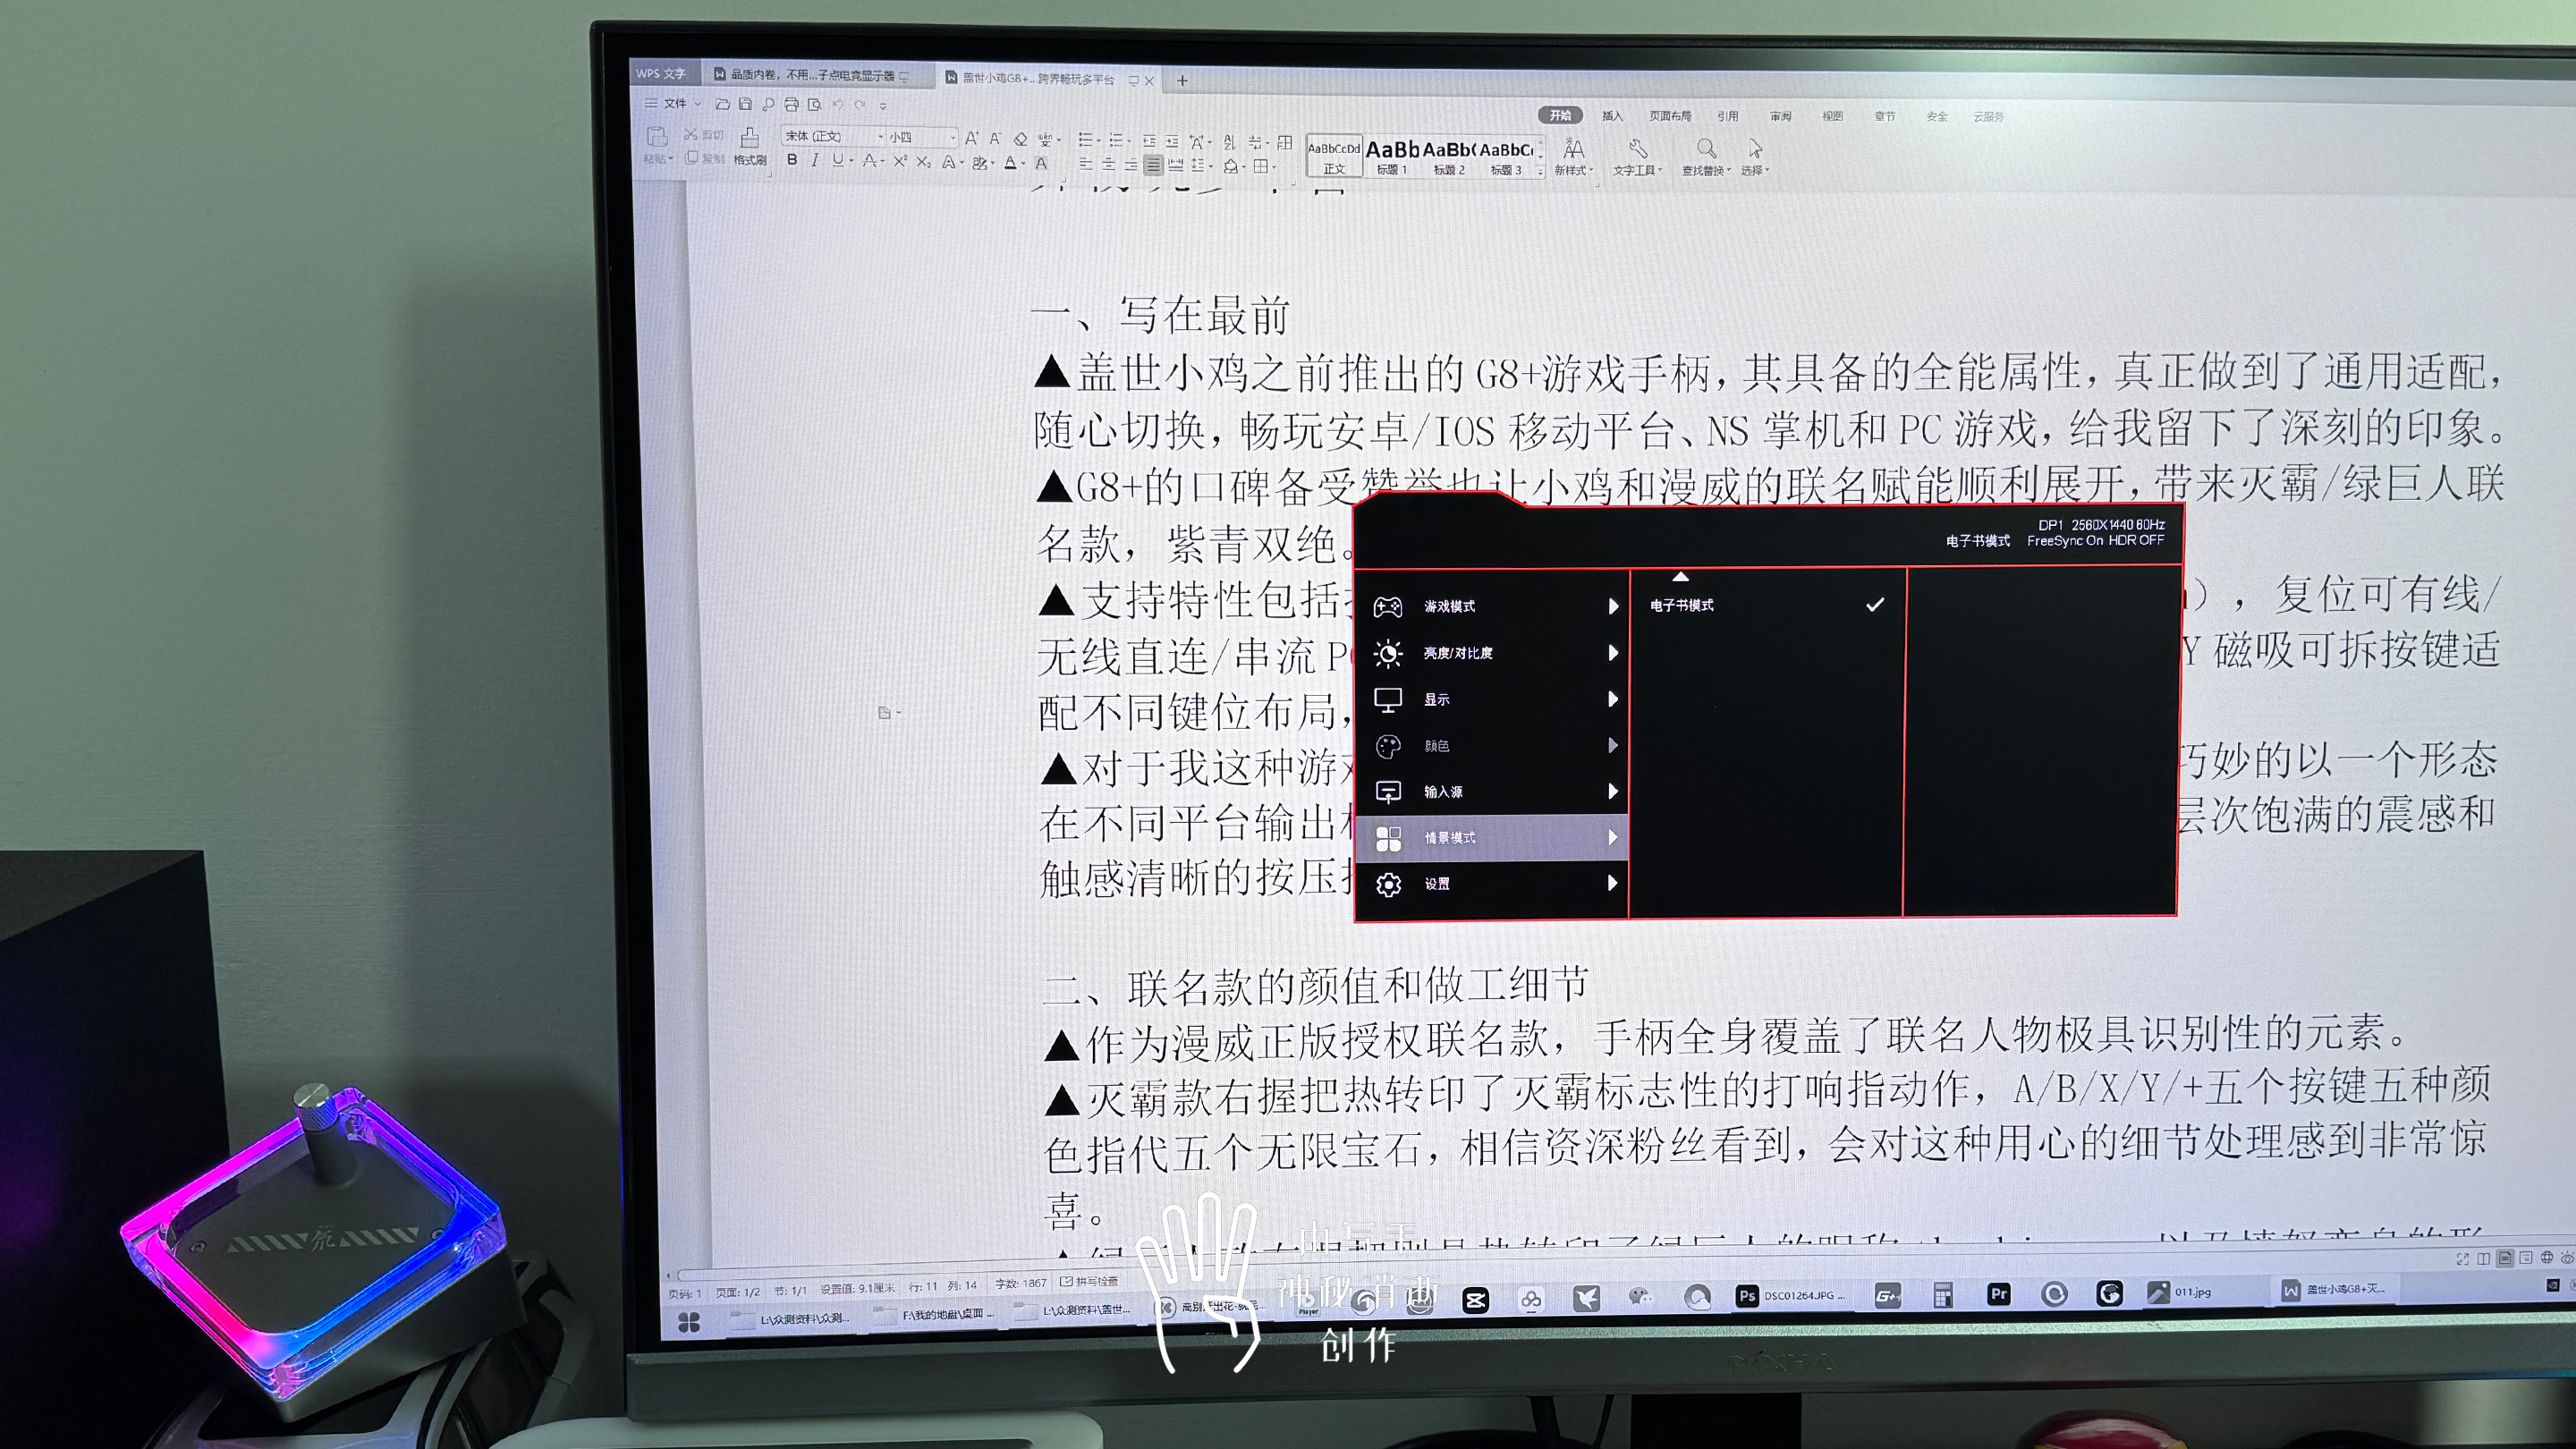Open file with the folder icon
The image size is (2576, 1449).
click(x=722, y=104)
